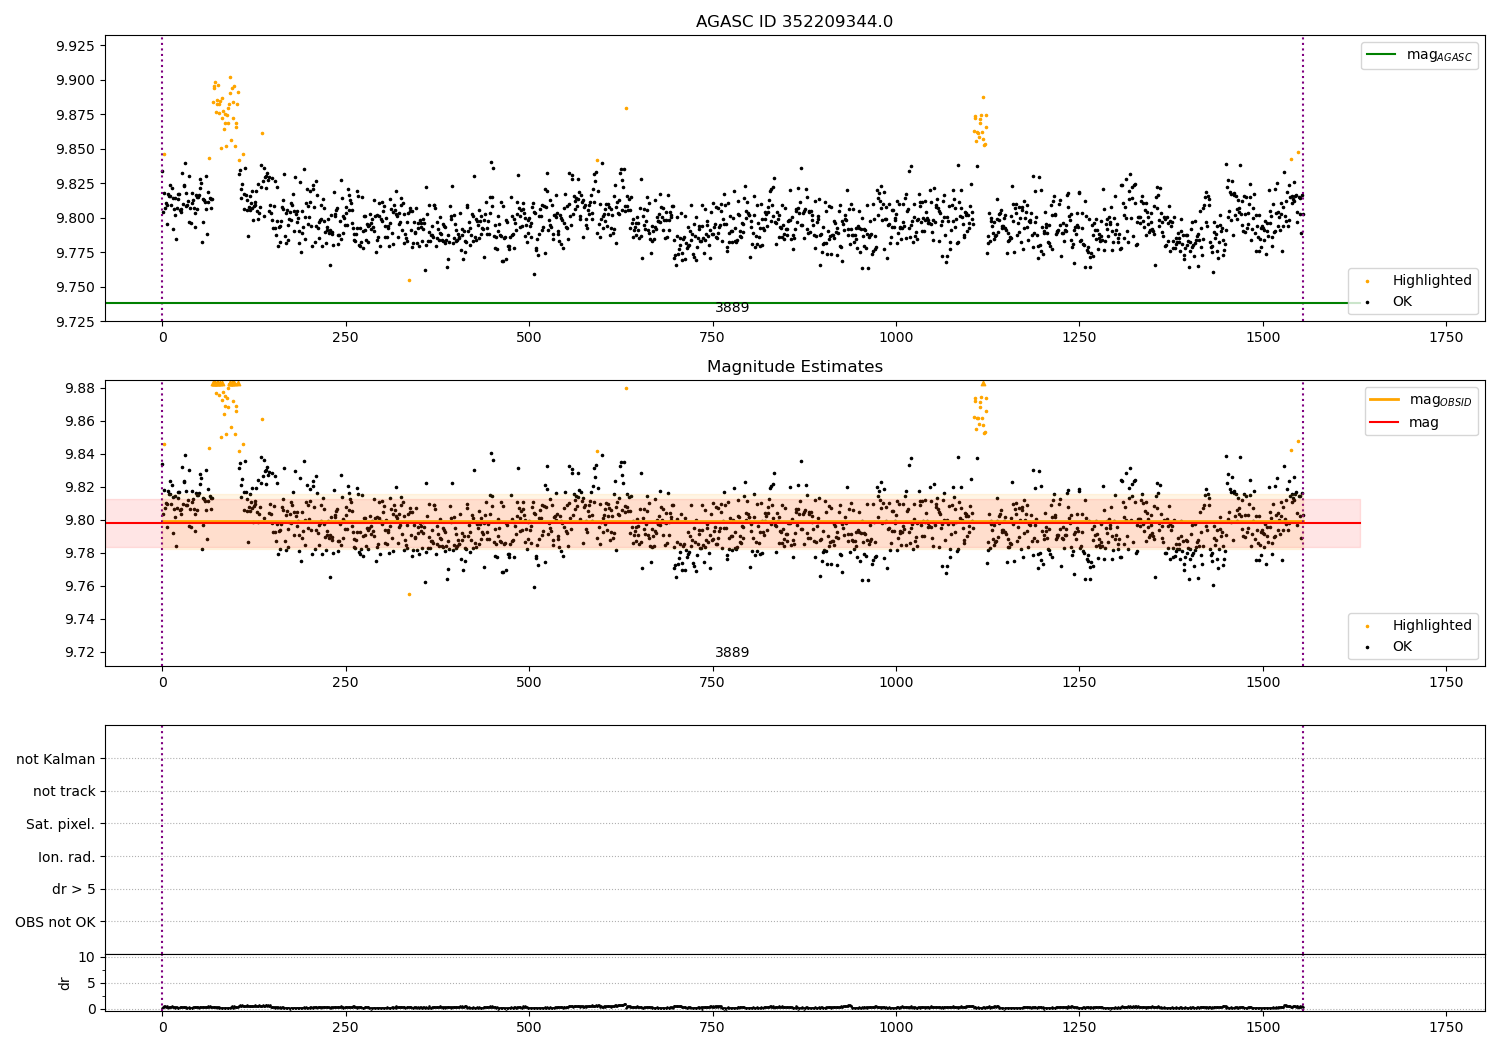Click the '9.875' y-tick of top plot

75,115
